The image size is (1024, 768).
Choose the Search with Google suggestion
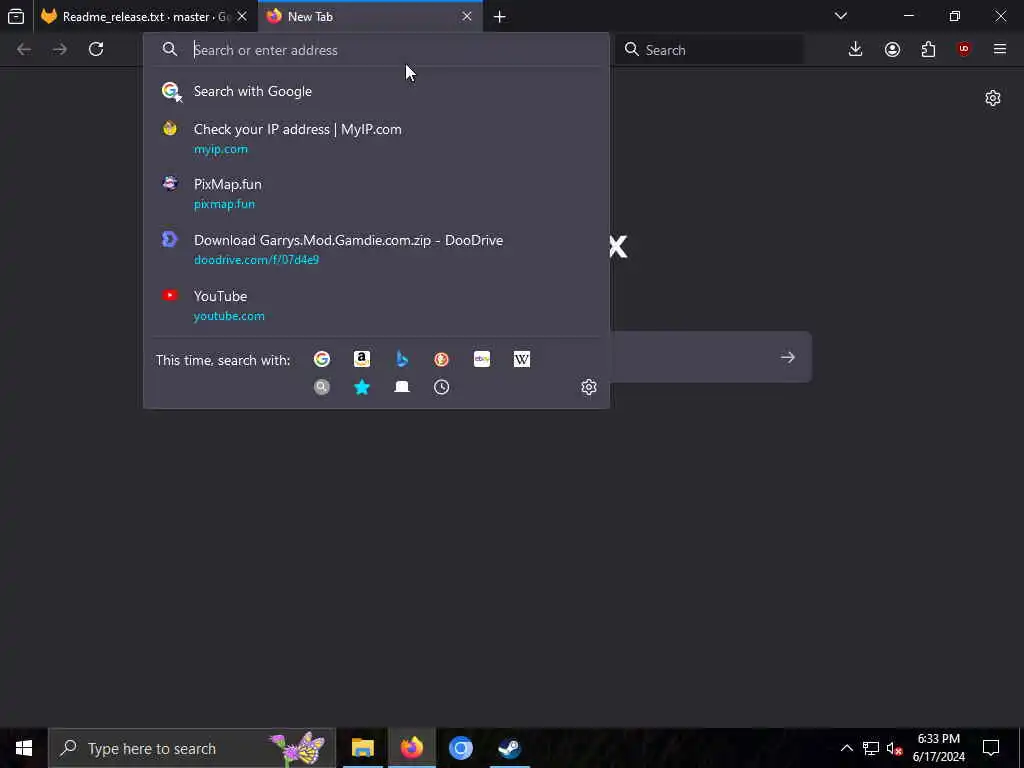pyautogui.click(x=376, y=91)
